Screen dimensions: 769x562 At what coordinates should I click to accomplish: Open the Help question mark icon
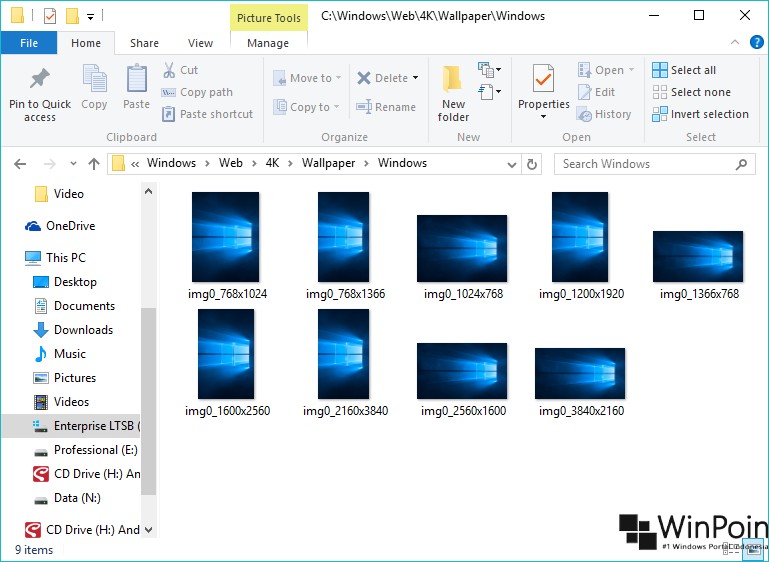tap(757, 43)
